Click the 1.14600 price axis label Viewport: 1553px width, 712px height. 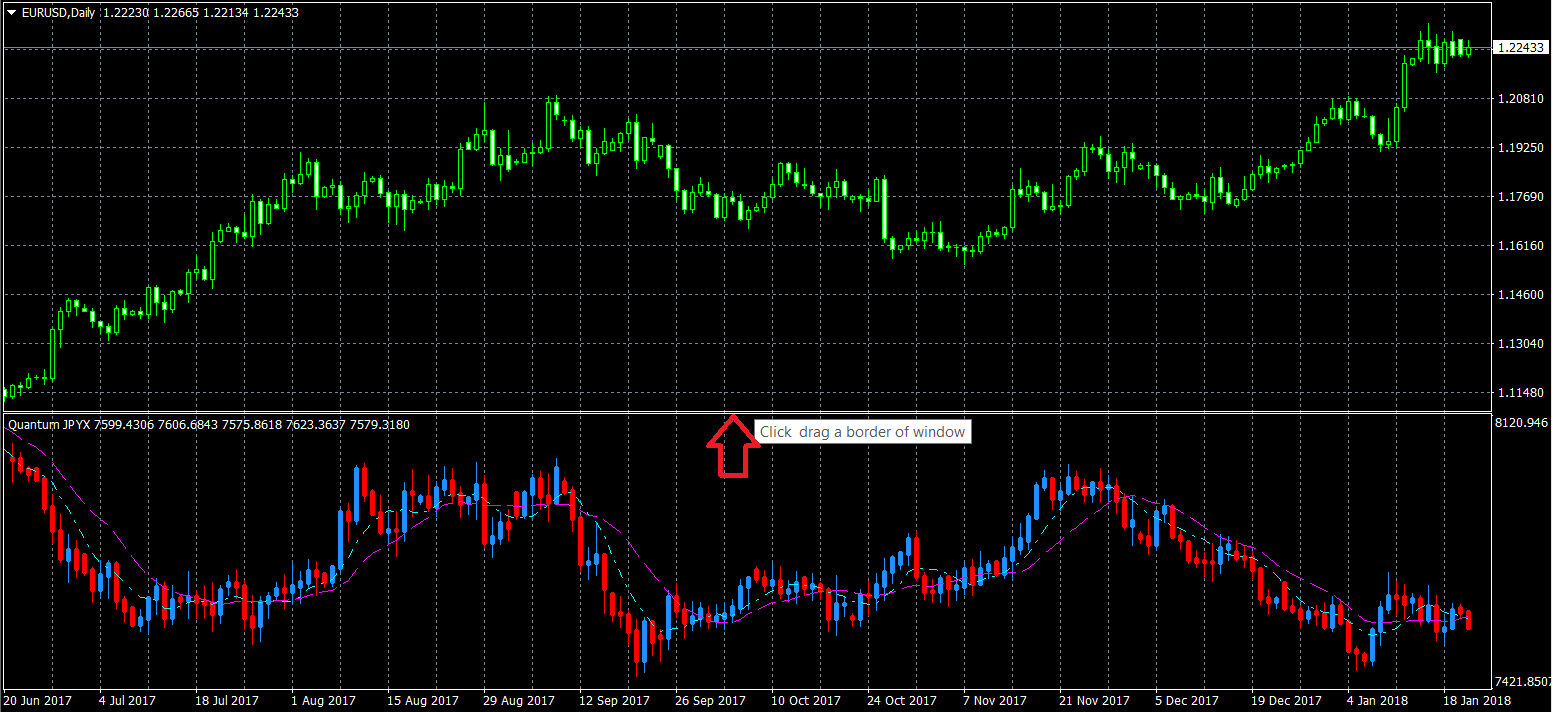pos(1519,295)
